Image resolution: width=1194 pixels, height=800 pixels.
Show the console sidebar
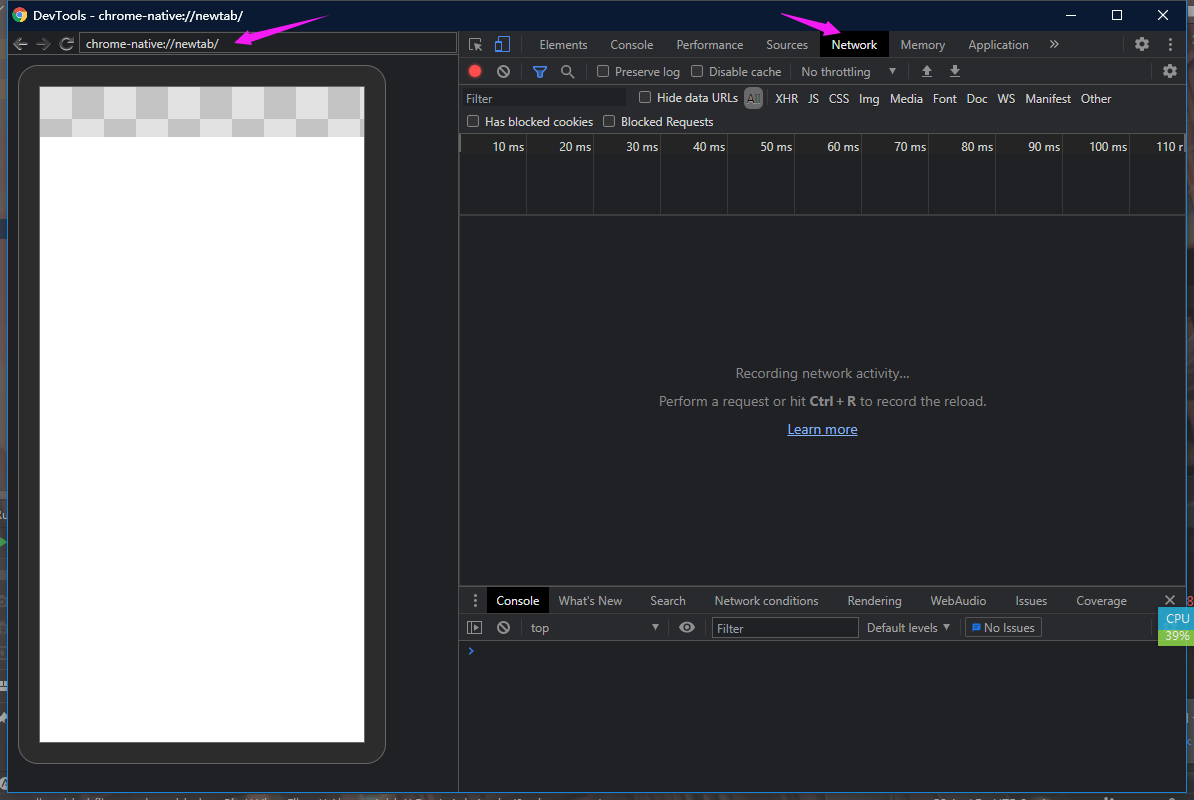[x=474, y=628]
